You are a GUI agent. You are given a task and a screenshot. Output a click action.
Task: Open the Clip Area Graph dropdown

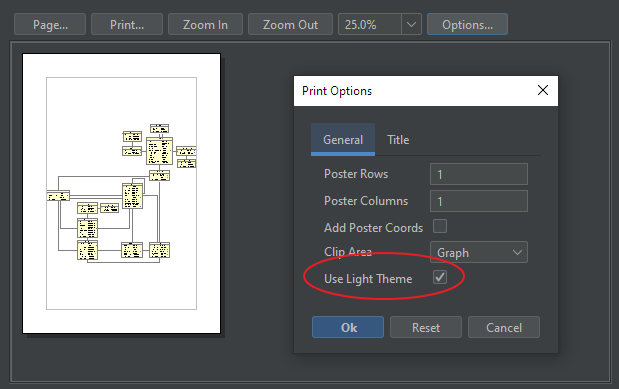(479, 252)
